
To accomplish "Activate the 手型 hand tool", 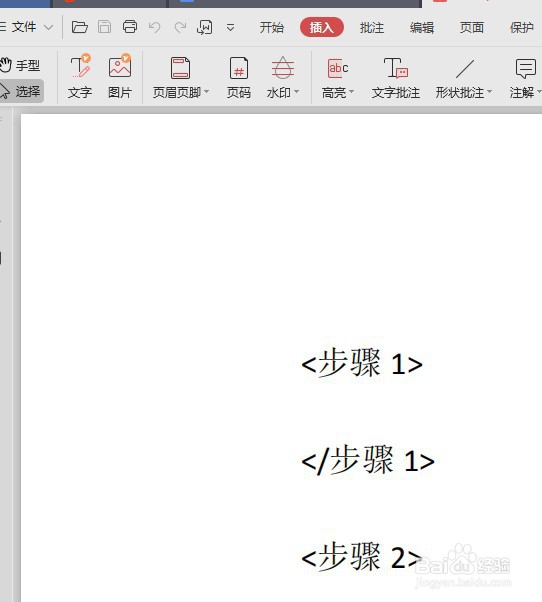I will [x=20, y=65].
